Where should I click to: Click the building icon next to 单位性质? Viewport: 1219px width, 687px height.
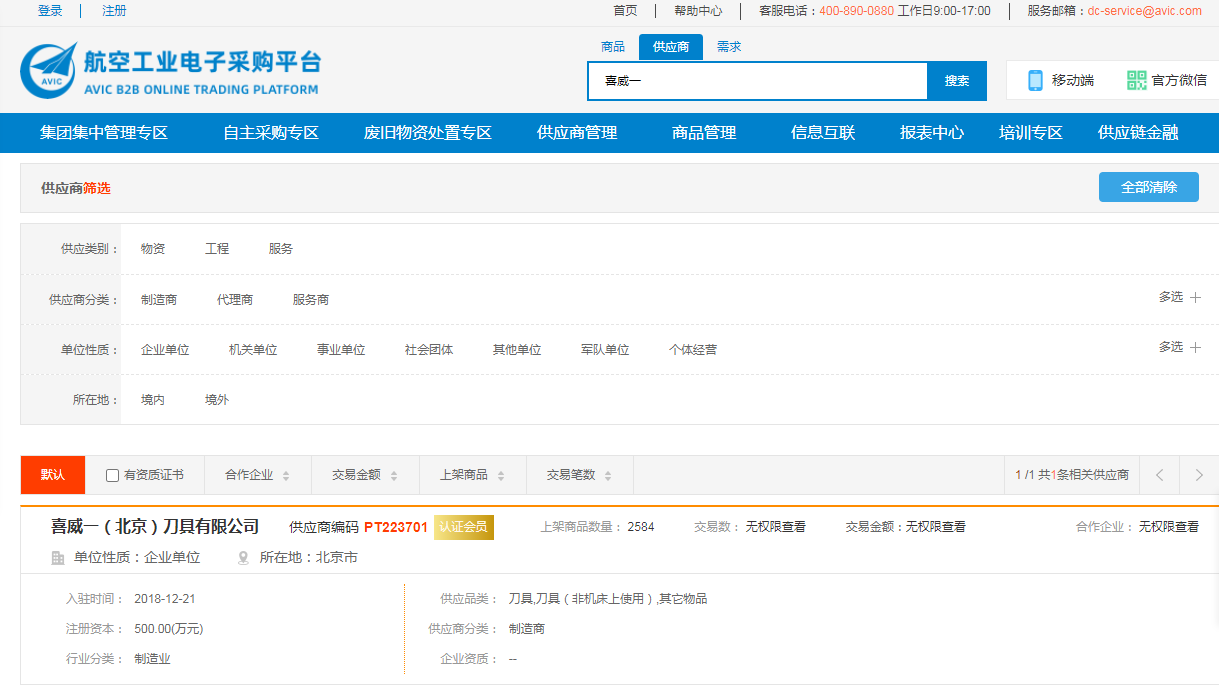click(x=58, y=558)
